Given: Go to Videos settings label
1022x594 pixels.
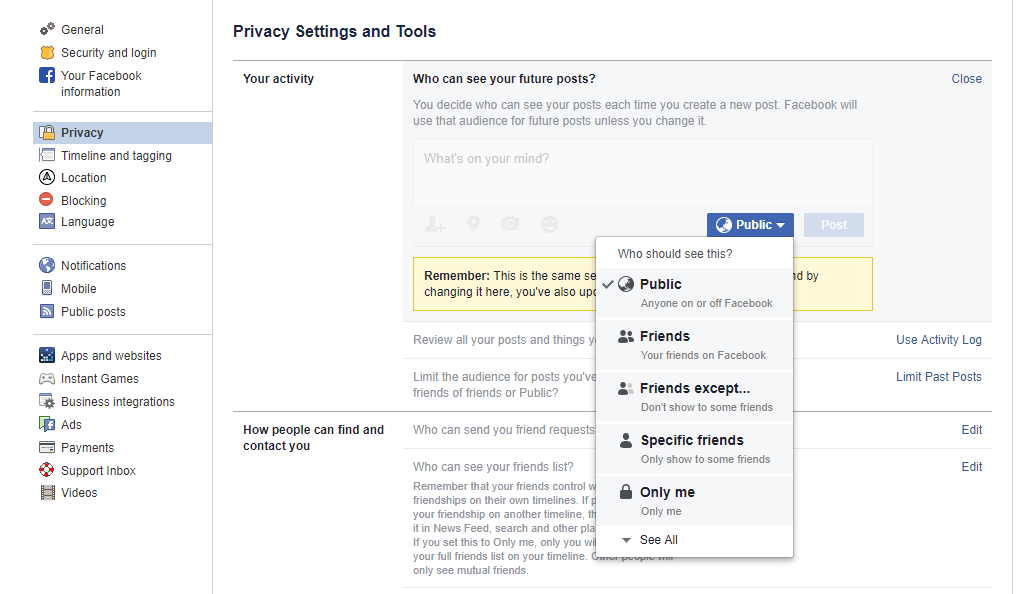Looking at the screenshot, I should pos(79,493).
